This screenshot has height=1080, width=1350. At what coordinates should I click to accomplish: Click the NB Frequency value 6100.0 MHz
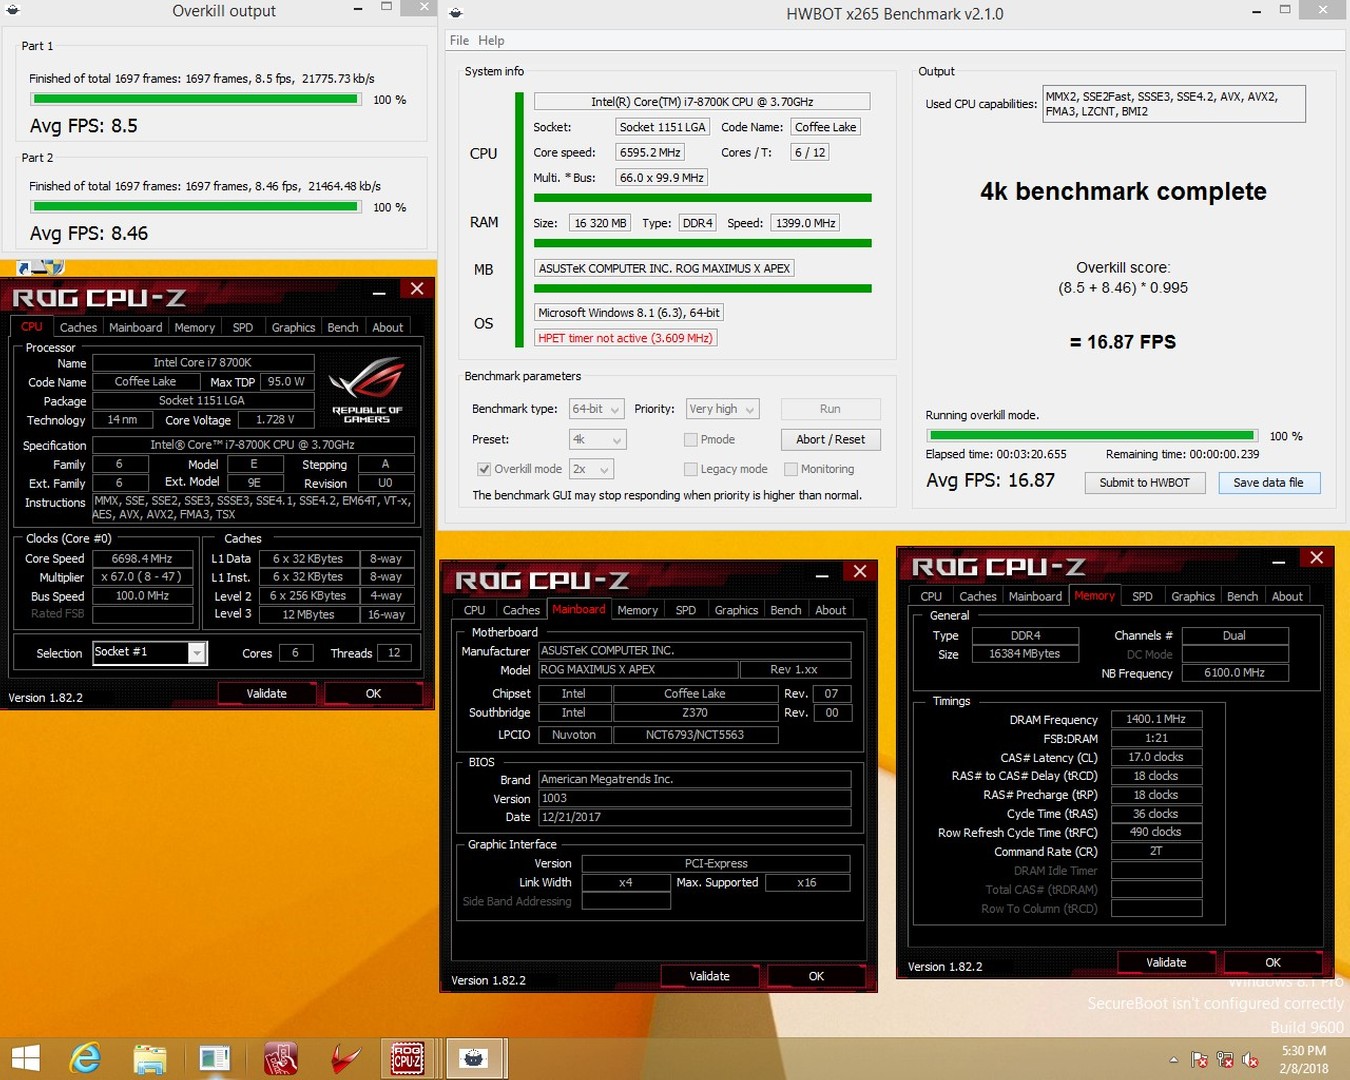[1235, 673]
